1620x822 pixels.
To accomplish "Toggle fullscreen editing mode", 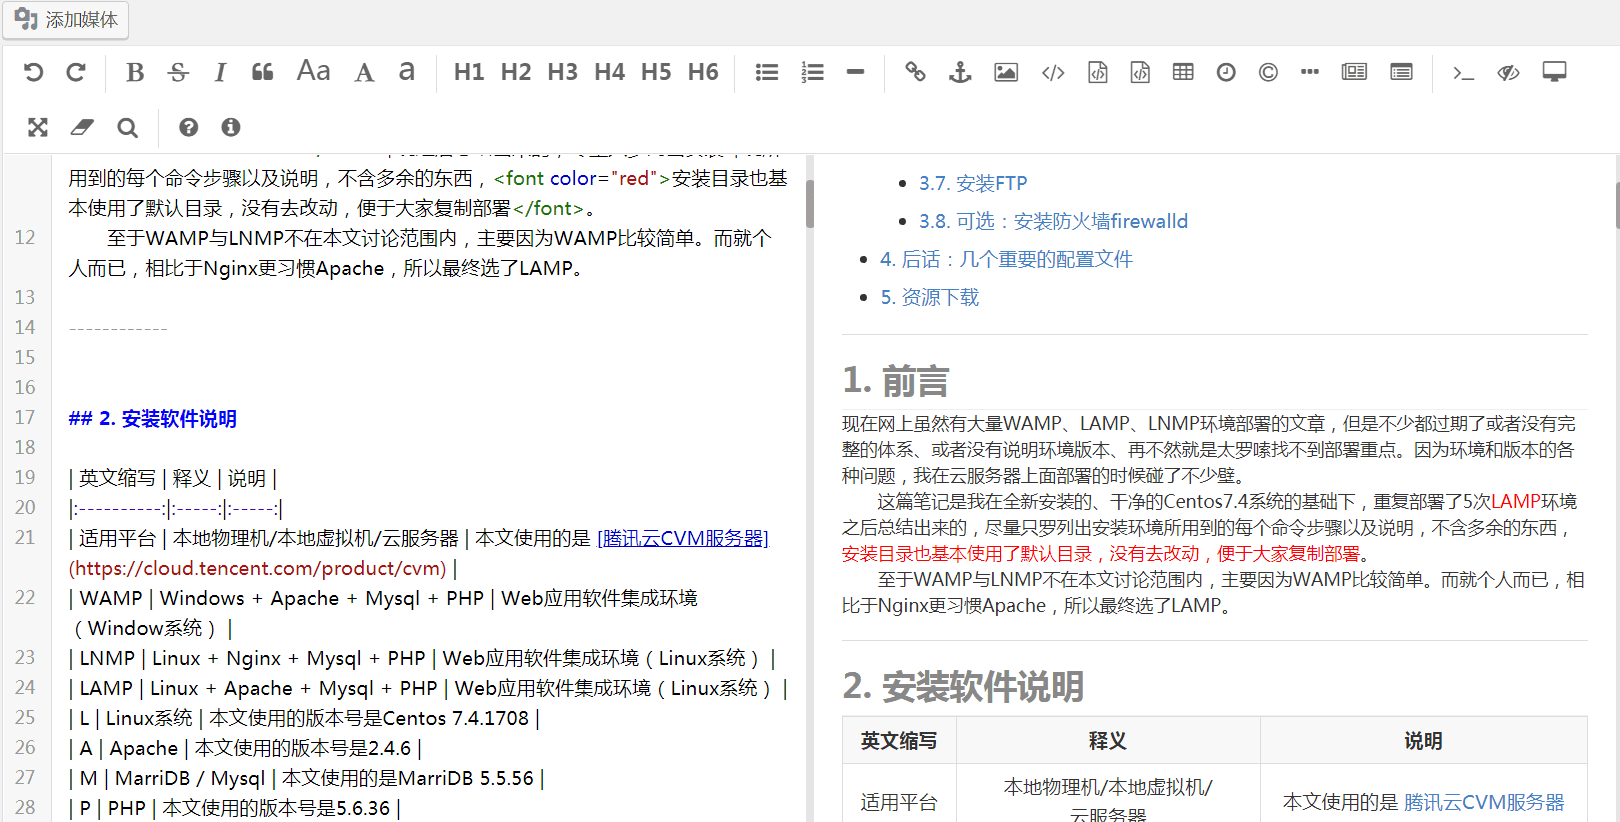I will pos(38,127).
